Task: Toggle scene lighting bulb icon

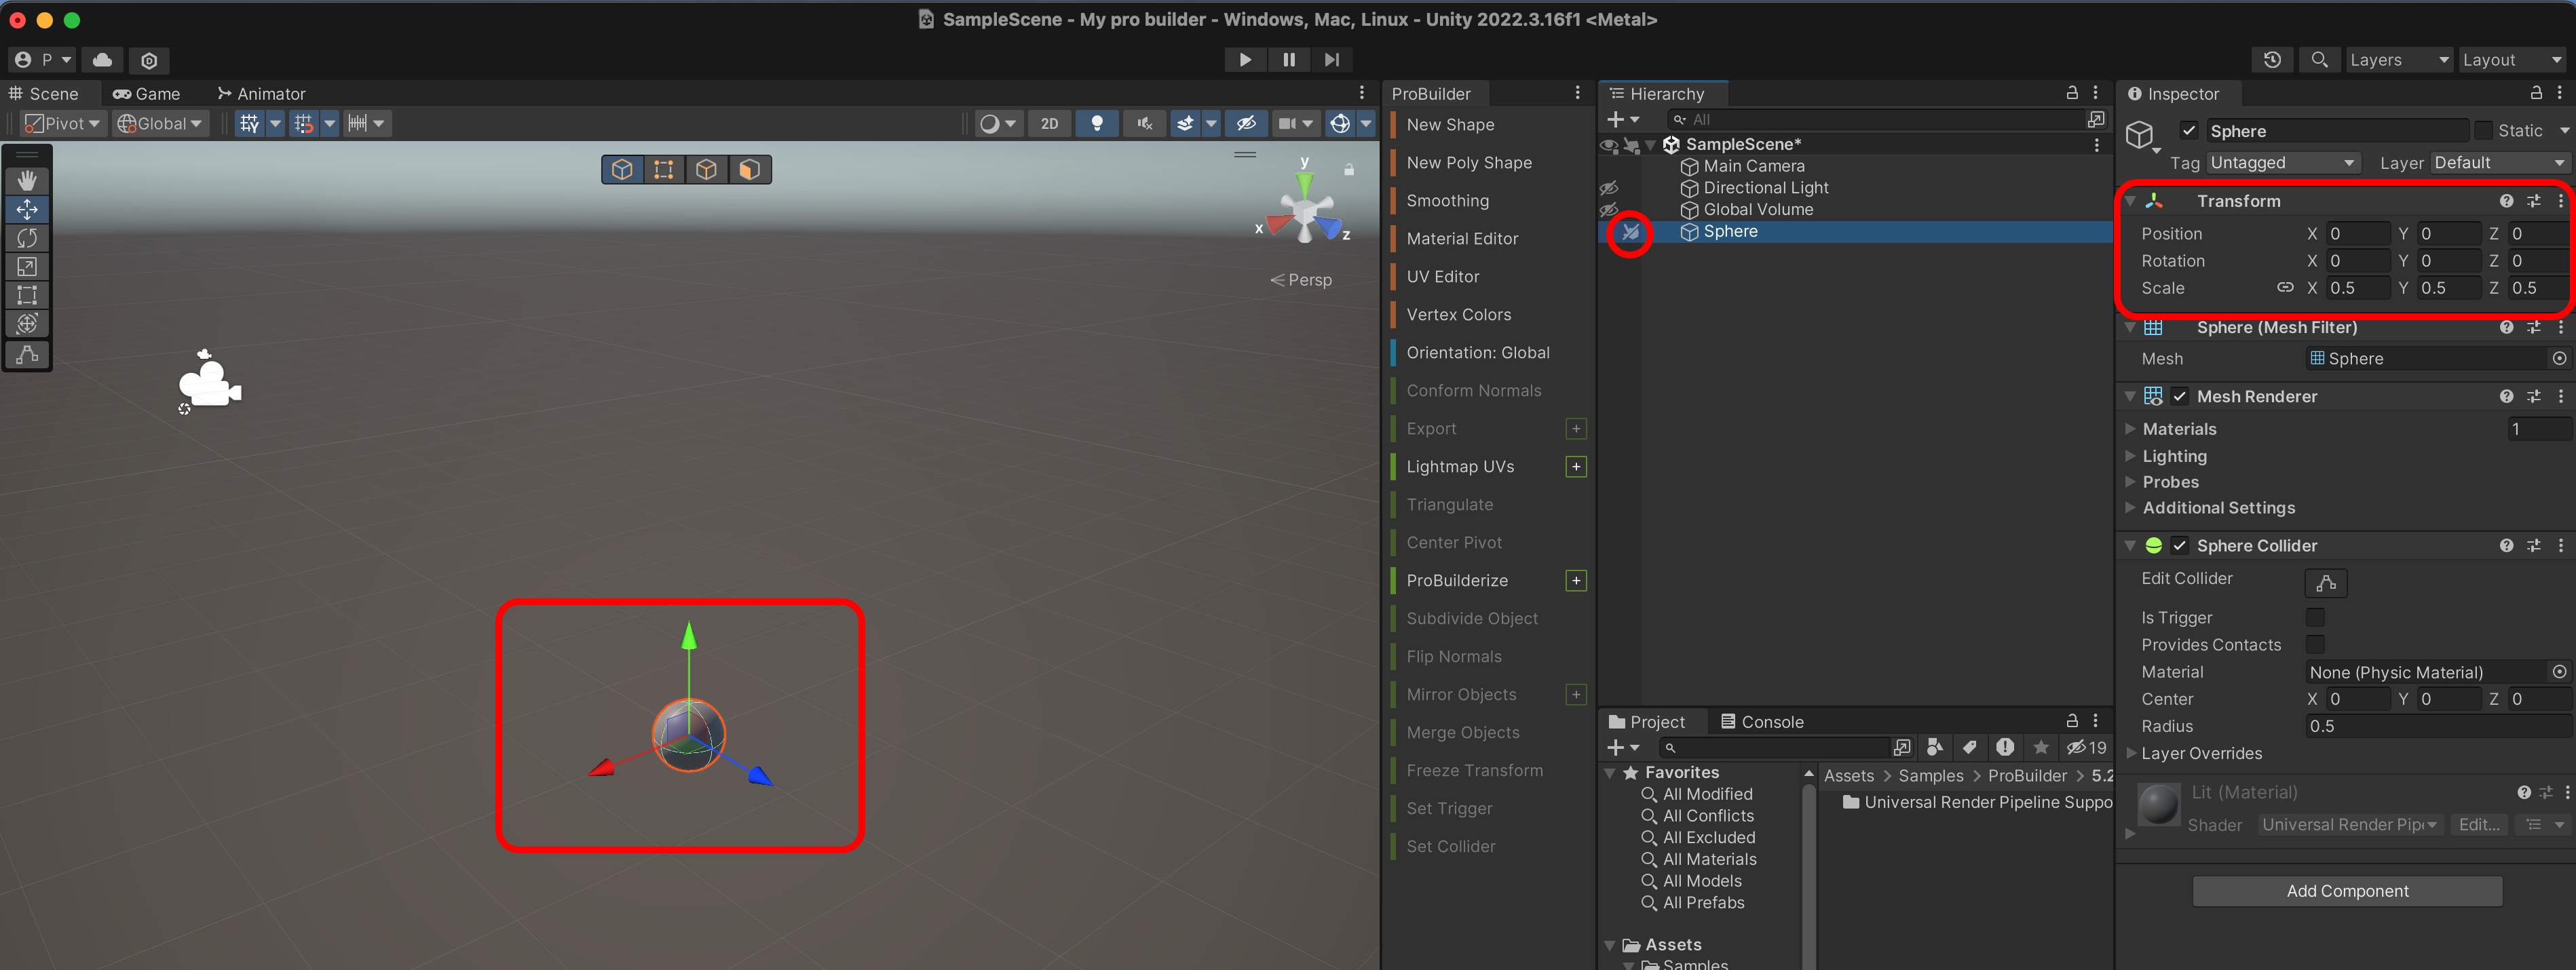Action: tap(1097, 123)
